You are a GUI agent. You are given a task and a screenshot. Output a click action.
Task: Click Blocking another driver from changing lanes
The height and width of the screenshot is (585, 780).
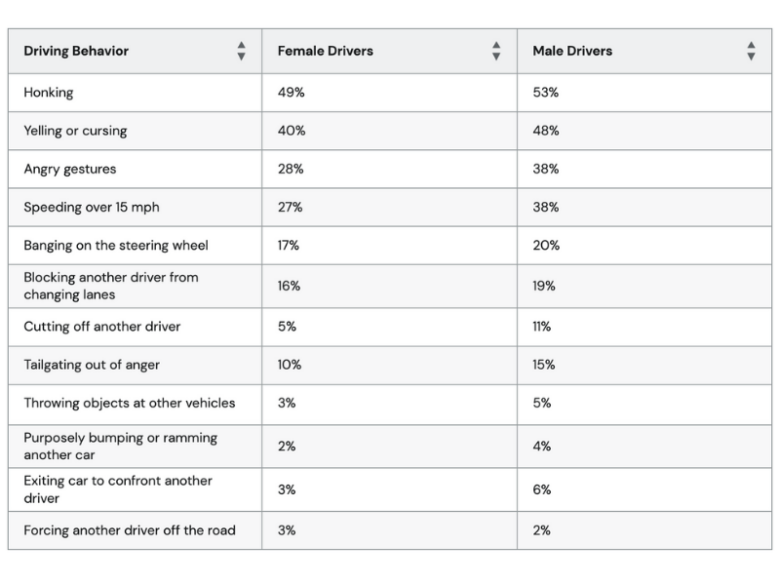[x=111, y=286]
